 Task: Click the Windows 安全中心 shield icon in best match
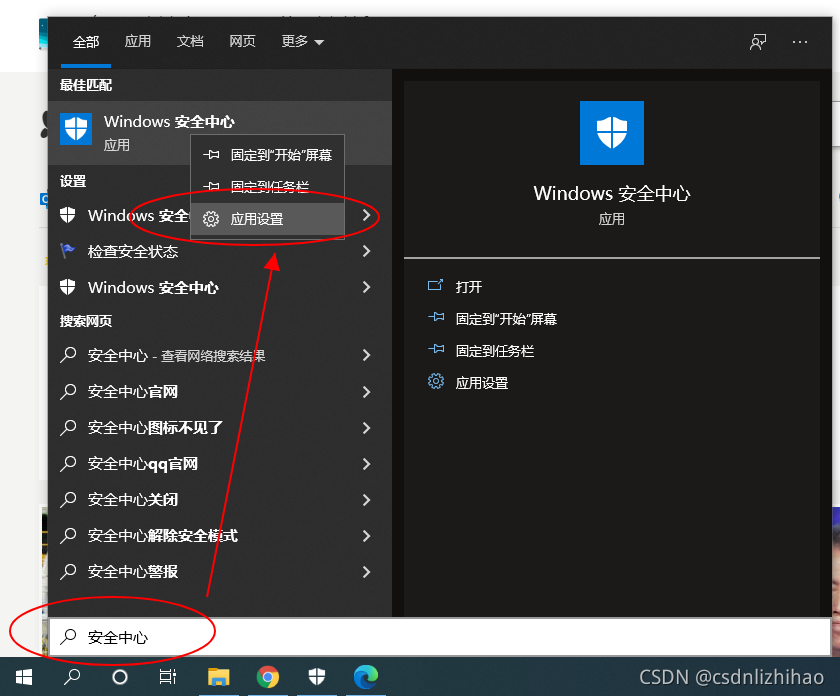click(x=76, y=129)
